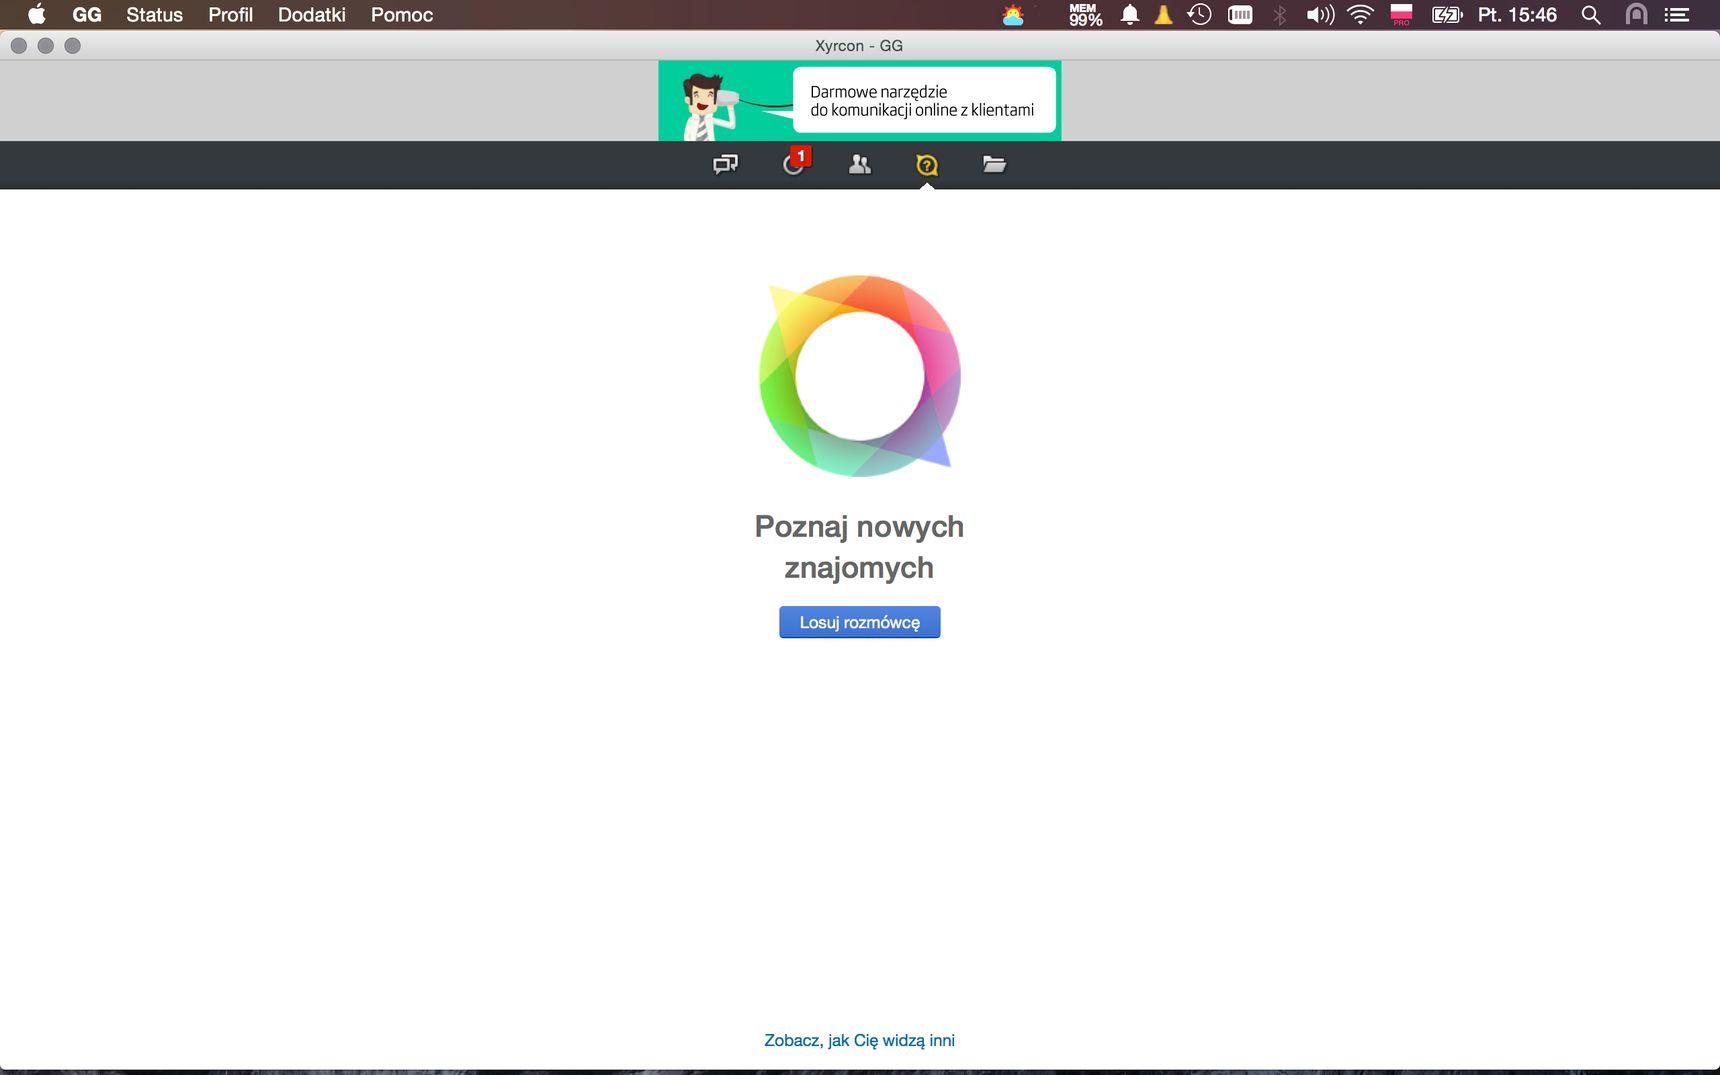Open the files folder icon tab
This screenshot has width=1720, height=1075.
994,164
